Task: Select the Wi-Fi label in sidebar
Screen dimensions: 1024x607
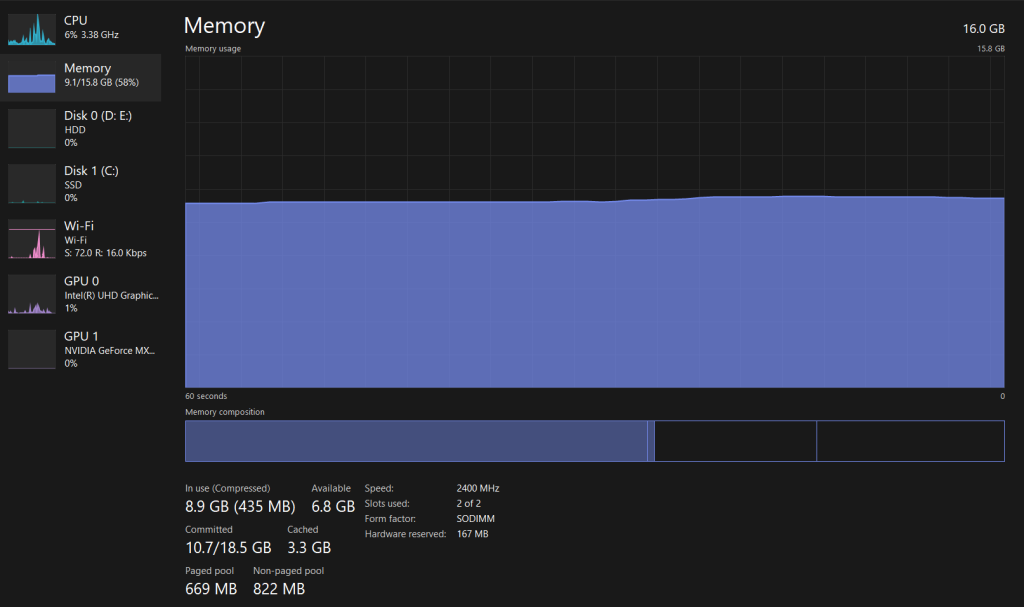Action: pos(79,225)
